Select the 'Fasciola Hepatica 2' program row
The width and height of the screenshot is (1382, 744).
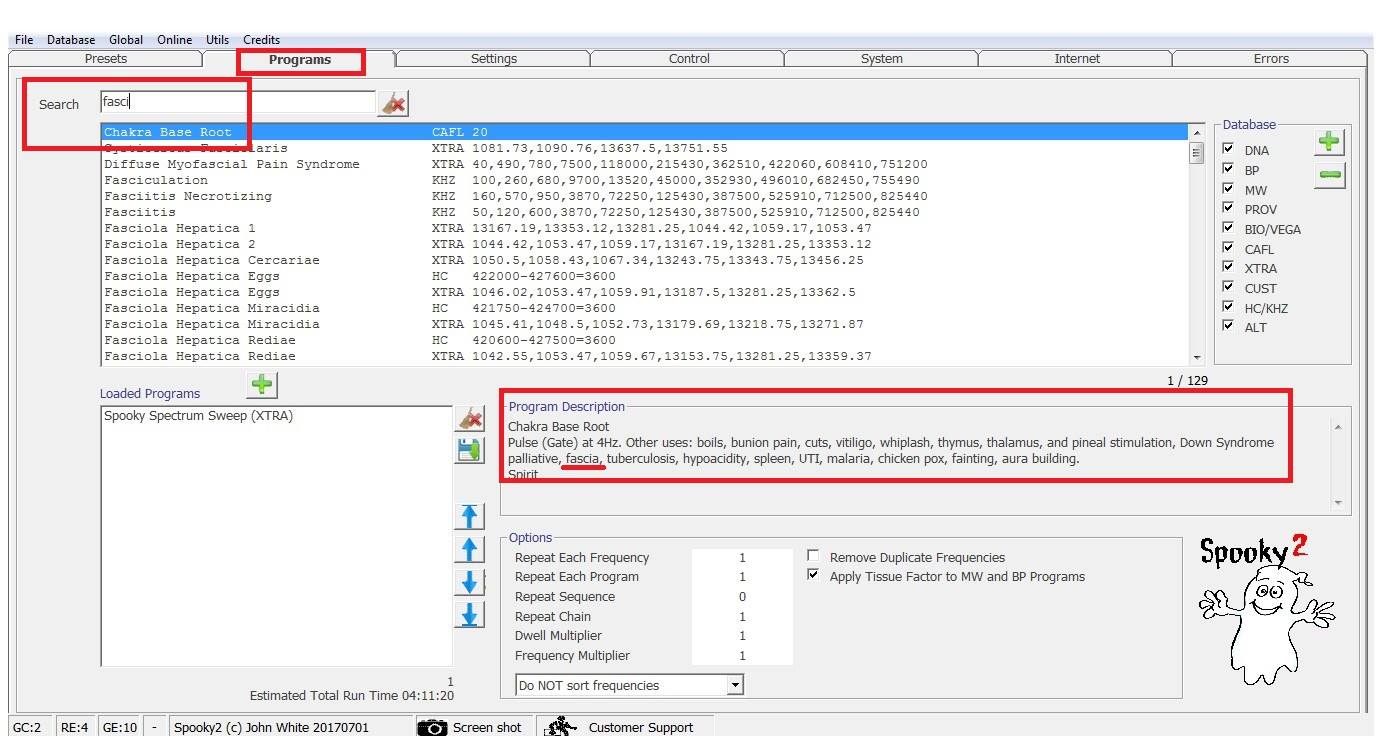[645, 244]
